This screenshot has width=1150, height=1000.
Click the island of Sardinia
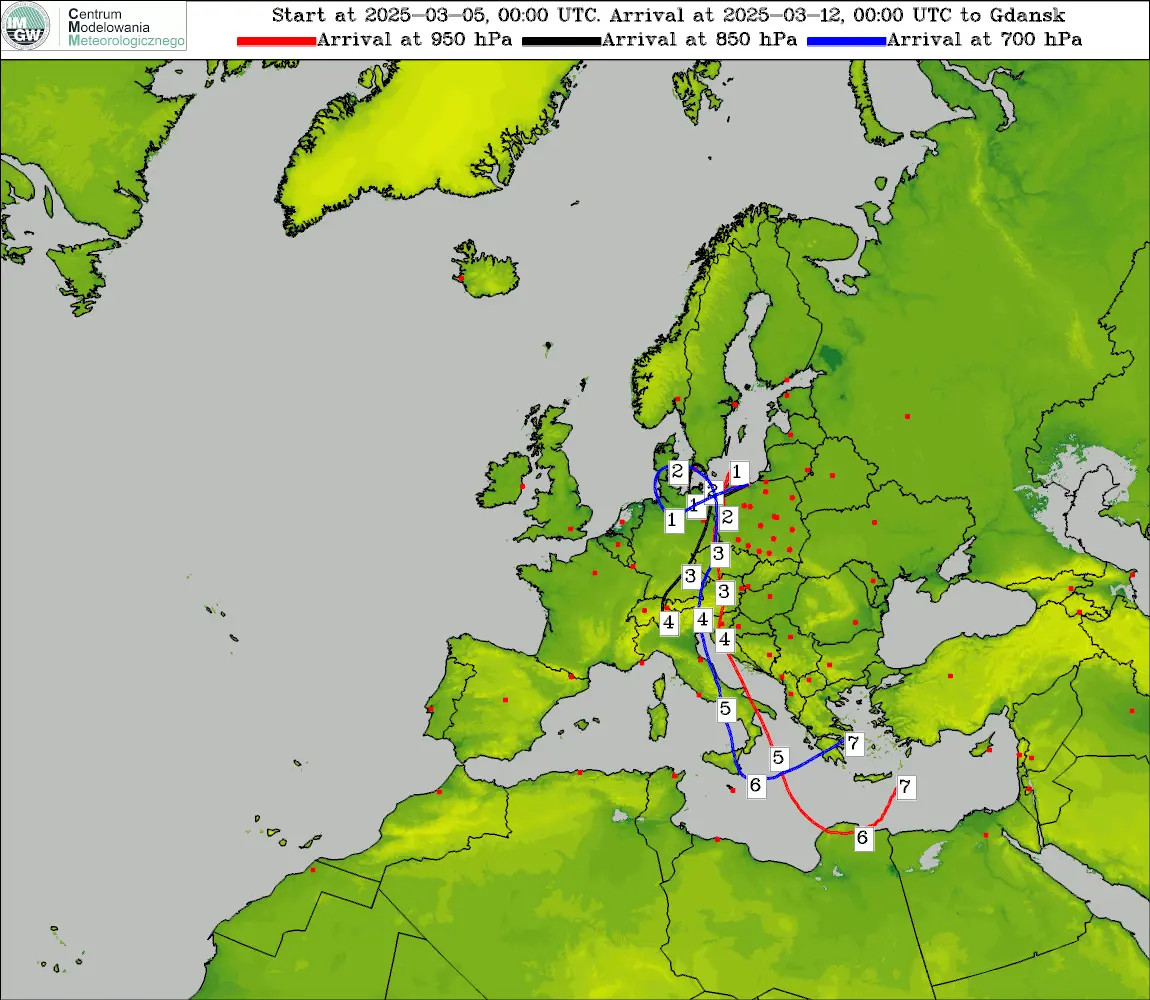click(x=657, y=720)
